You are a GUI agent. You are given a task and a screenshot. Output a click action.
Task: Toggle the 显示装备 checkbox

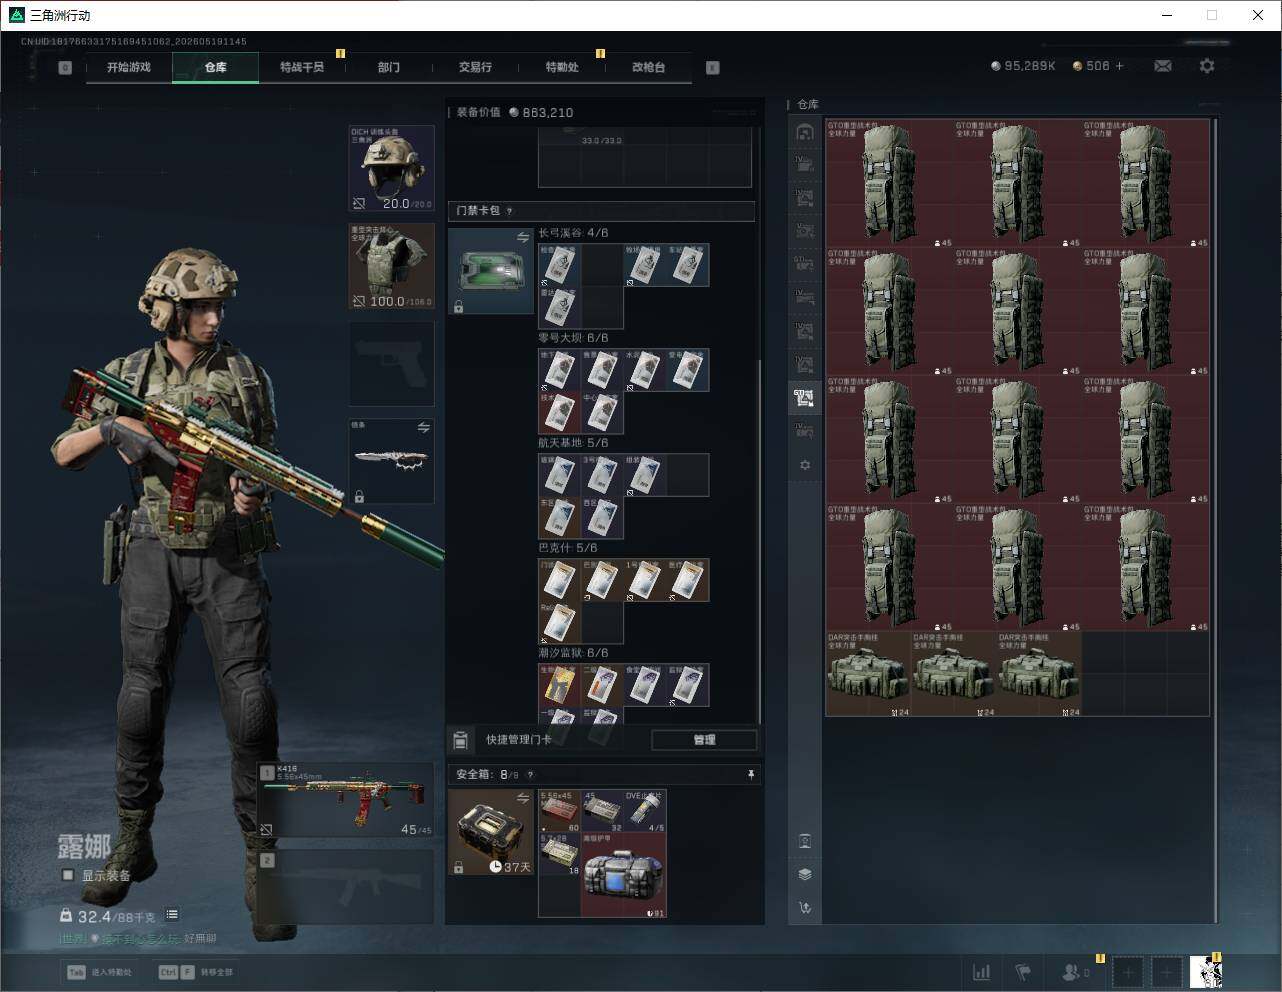tap(68, 875)
